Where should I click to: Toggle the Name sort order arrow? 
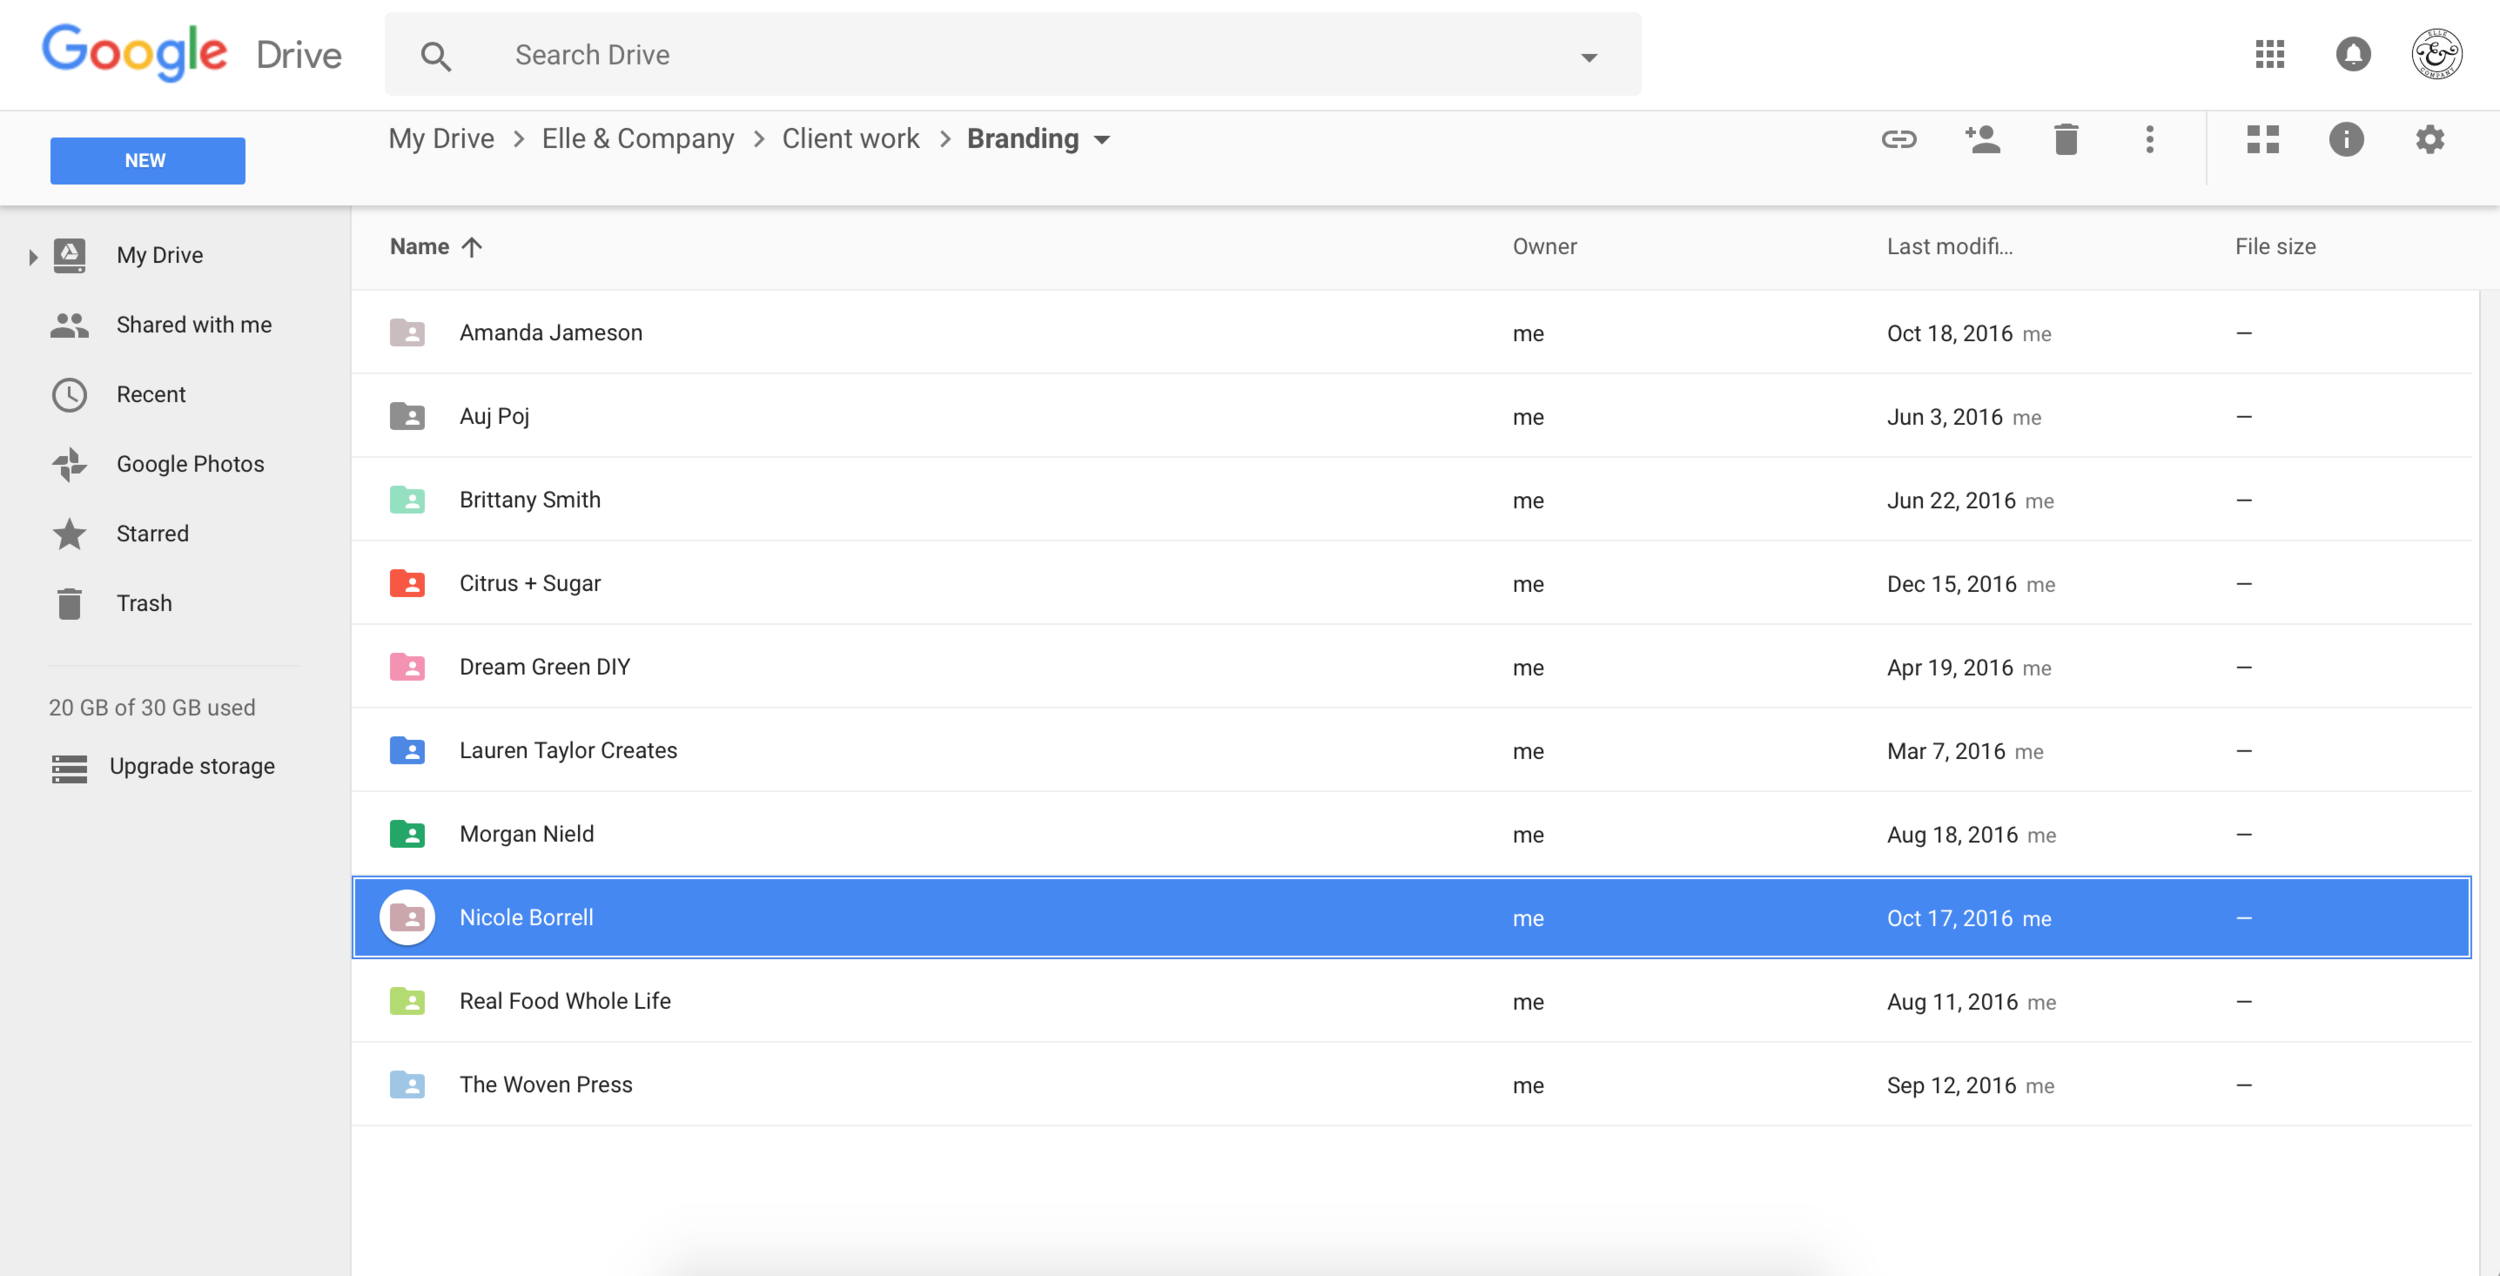click(x=472, y=246)
